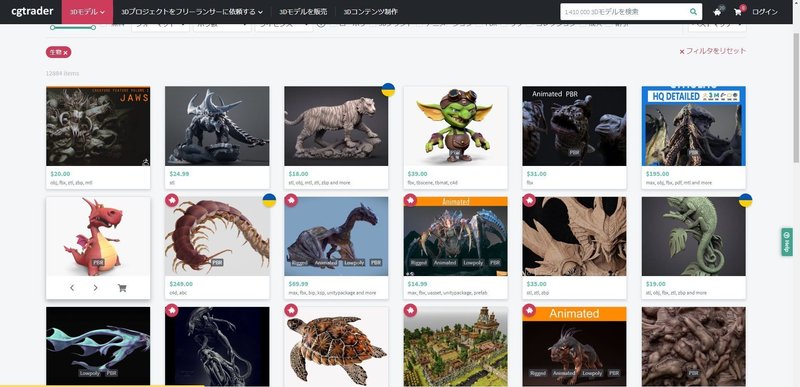The image size is (800, 387).
Task: Open the Animated spider creature thumbnail
Action: click(455, 237)
